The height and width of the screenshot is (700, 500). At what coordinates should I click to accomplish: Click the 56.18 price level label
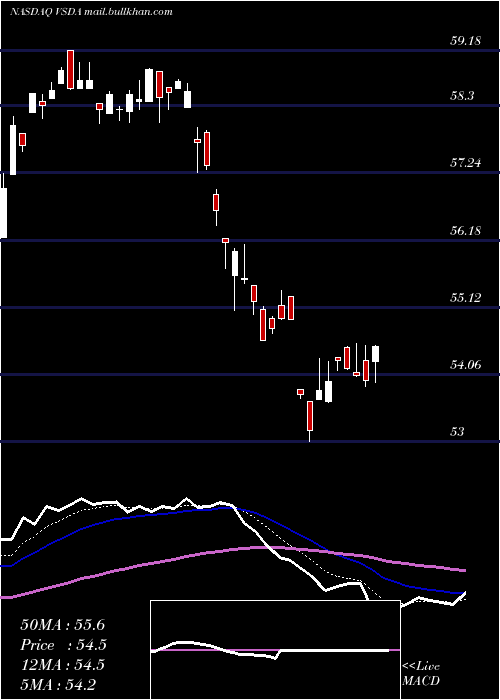click(465, 231)
